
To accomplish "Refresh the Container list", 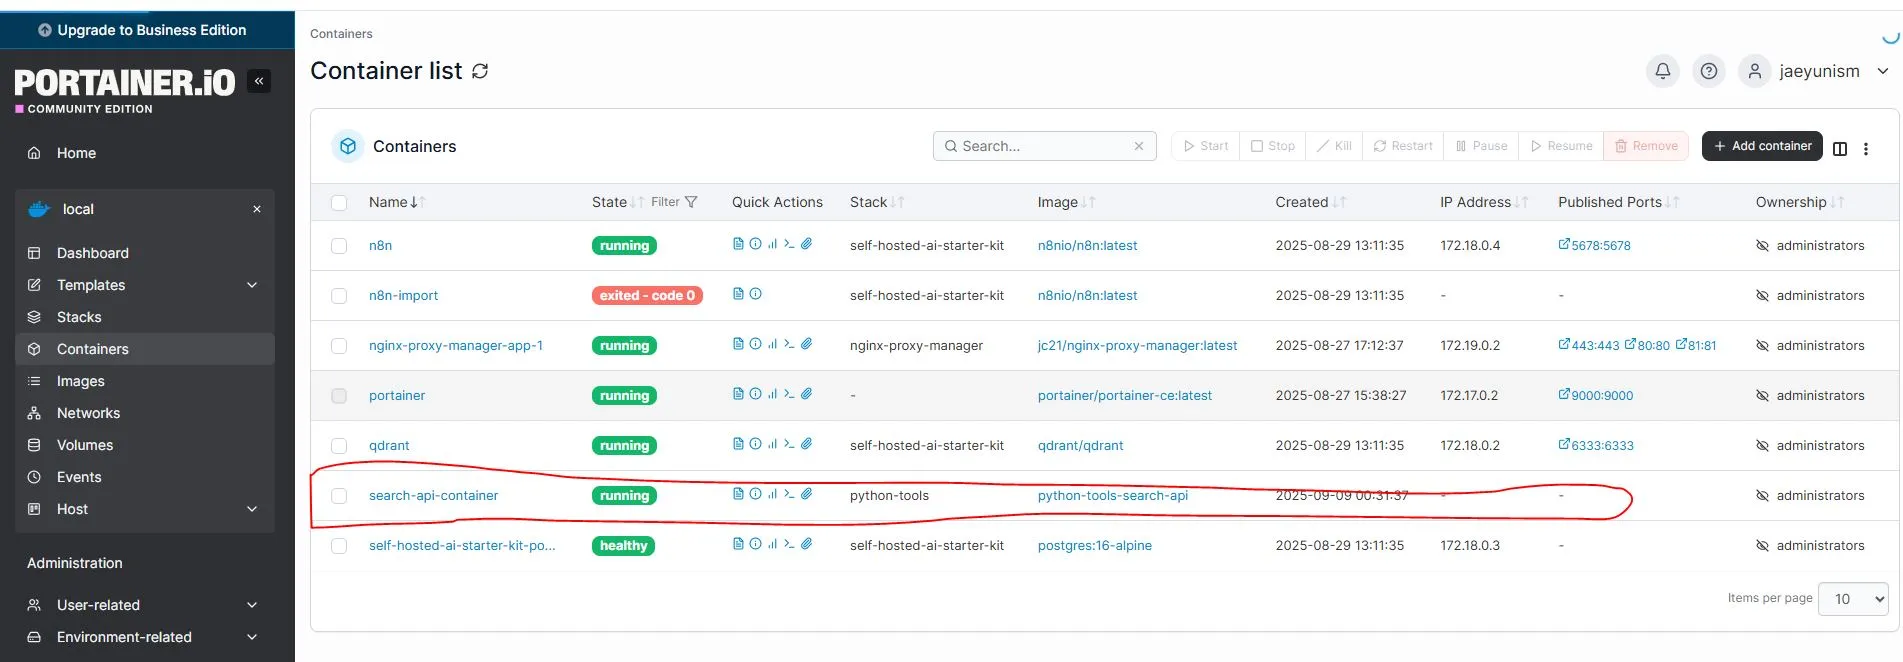I will 480,71.
